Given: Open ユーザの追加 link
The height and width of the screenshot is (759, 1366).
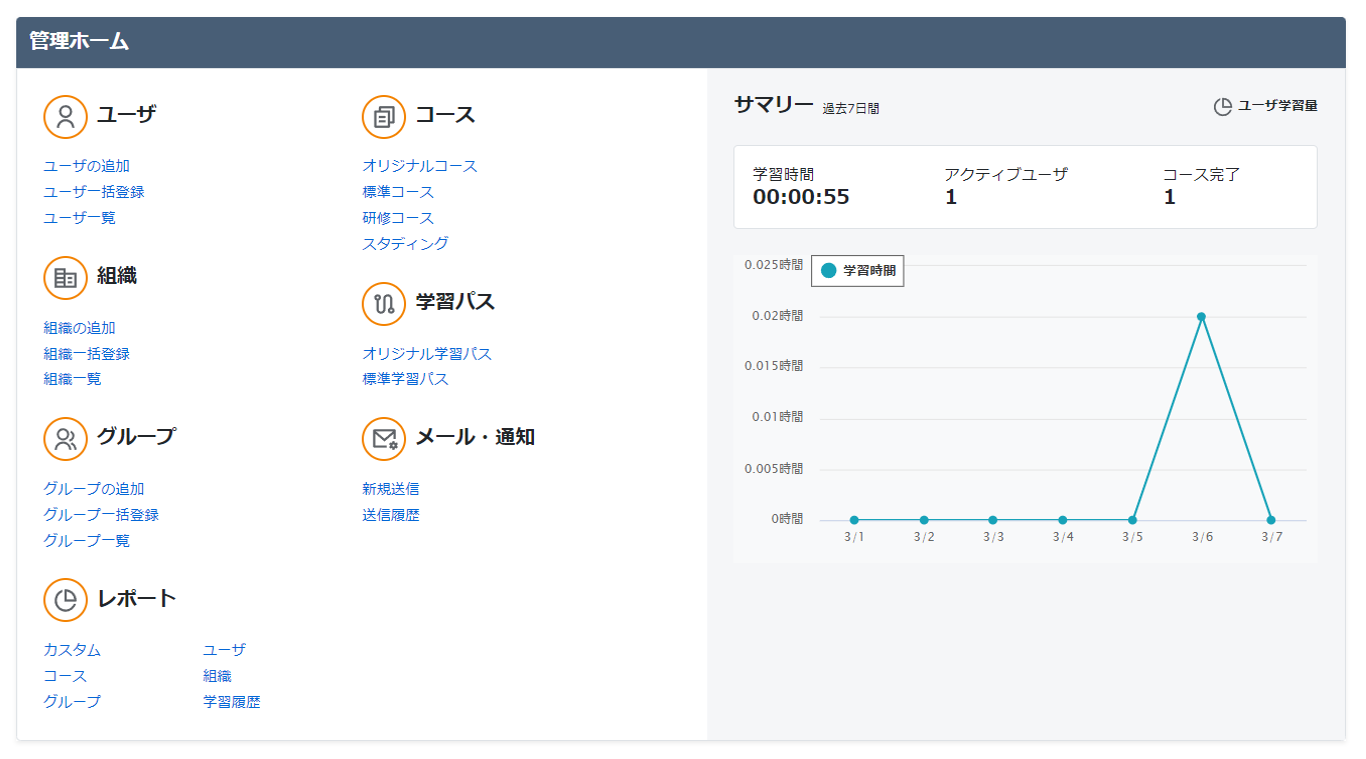Looking at the screenshot, I should [x=87, y=166].
